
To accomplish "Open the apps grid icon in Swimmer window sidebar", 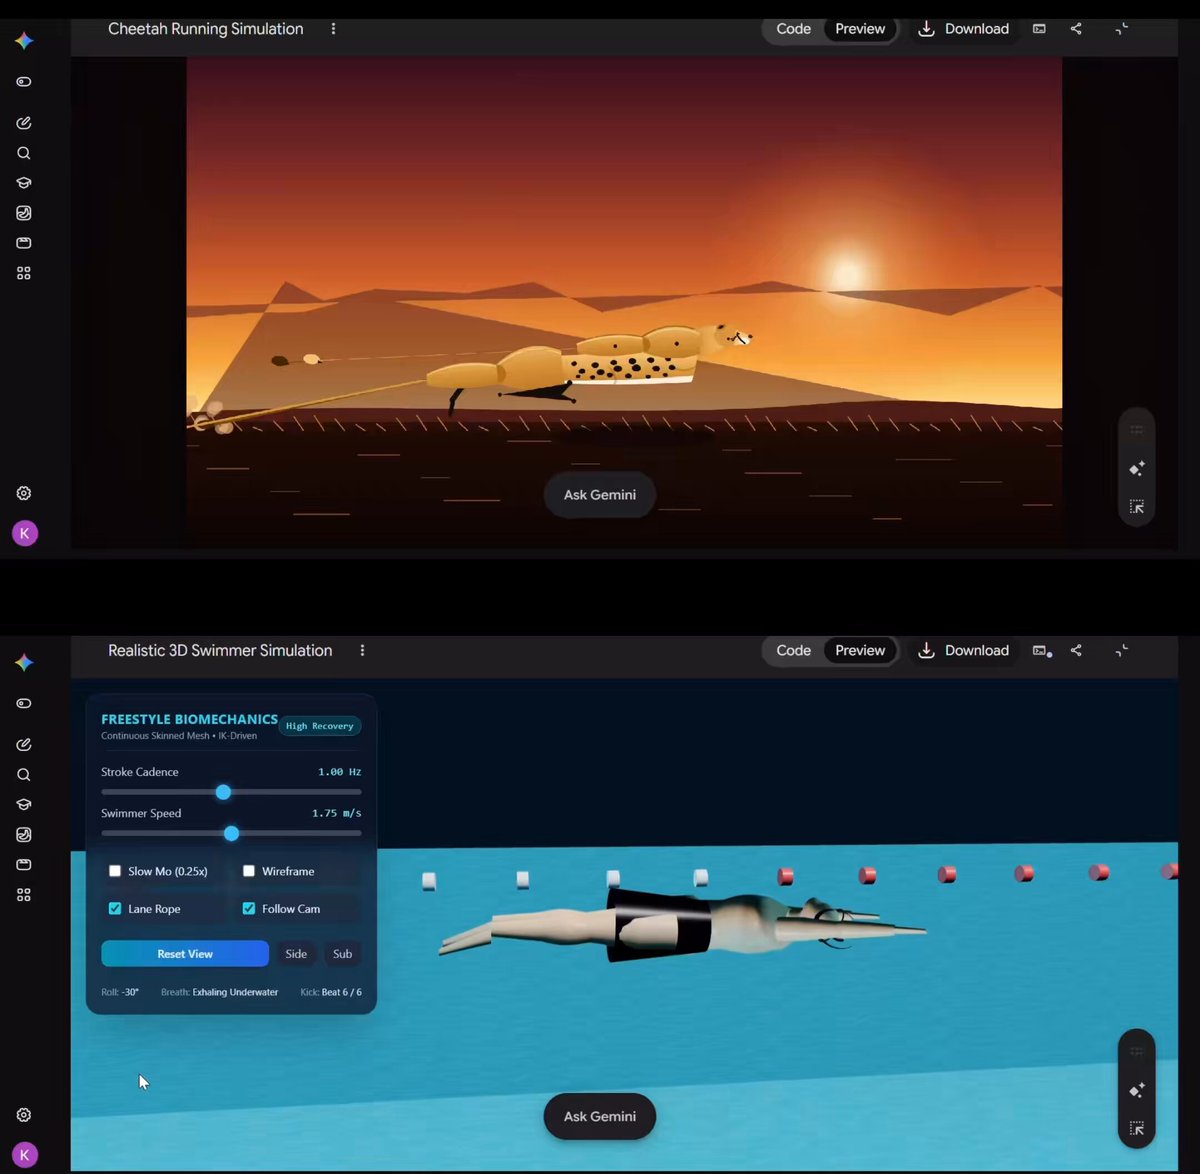I will pyautogui.click(x=24, y=895).
